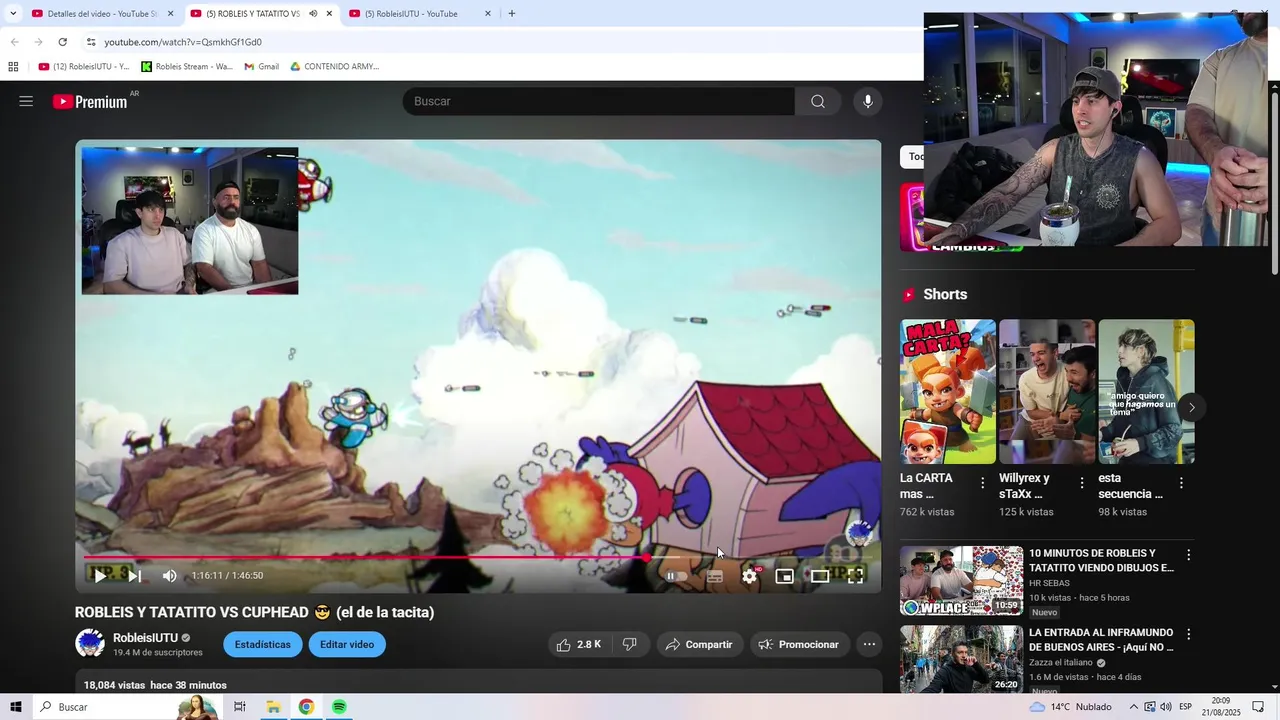Open the La CARTA mas short thumbnail
1280x720 pixels.
pos(948,391)
